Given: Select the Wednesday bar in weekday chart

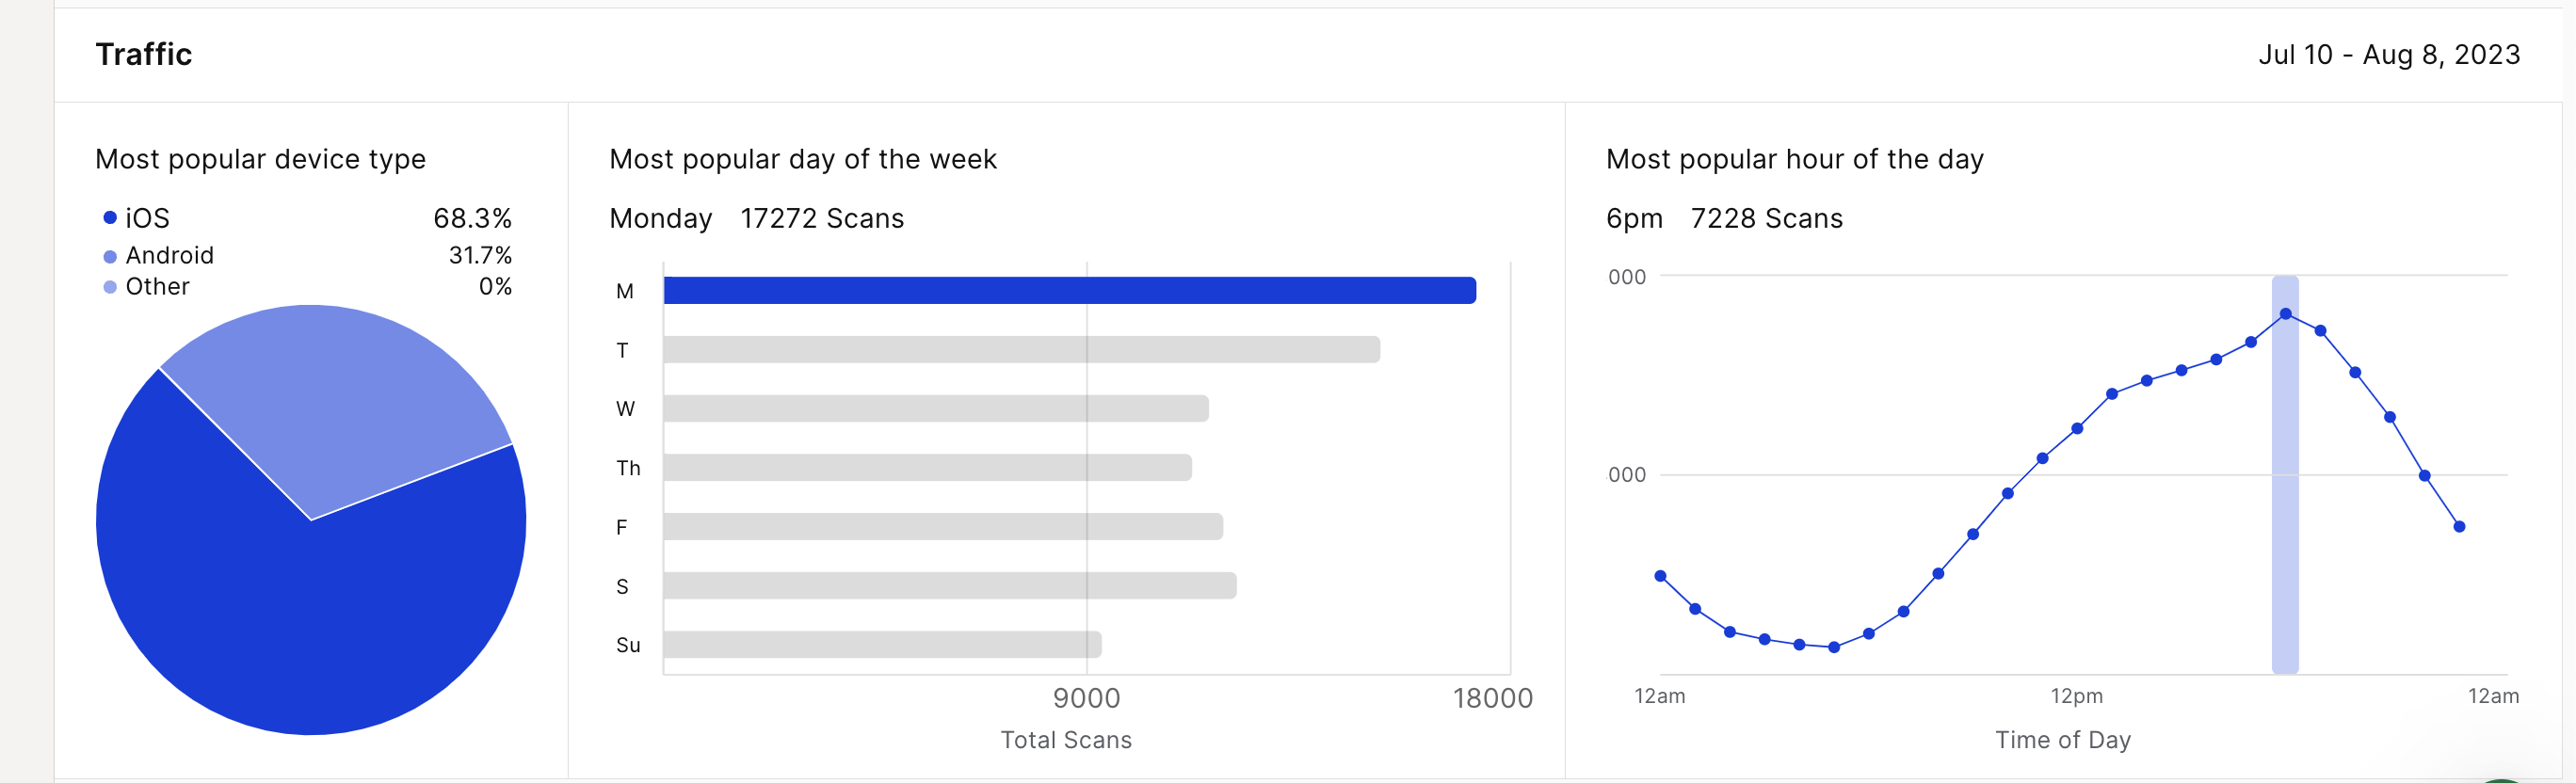Looking at the screenshot, I should tap(935, 409).
